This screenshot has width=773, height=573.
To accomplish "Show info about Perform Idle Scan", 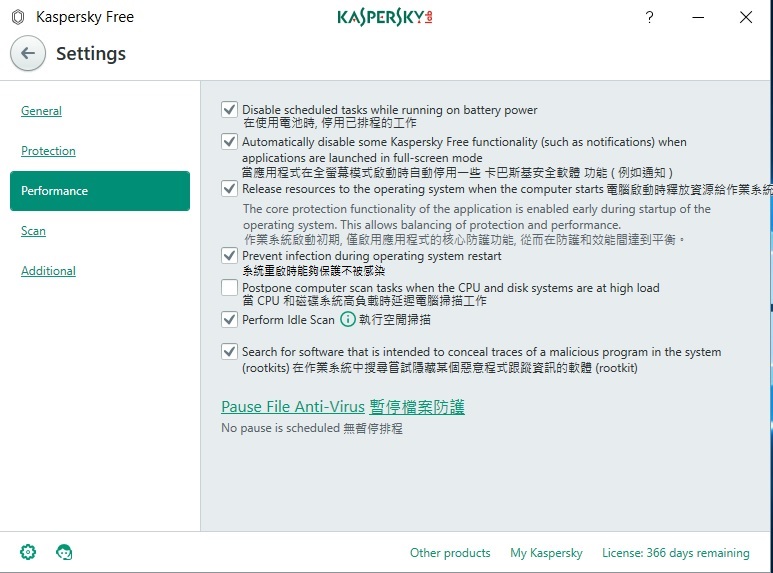I will tap(348, 320).
